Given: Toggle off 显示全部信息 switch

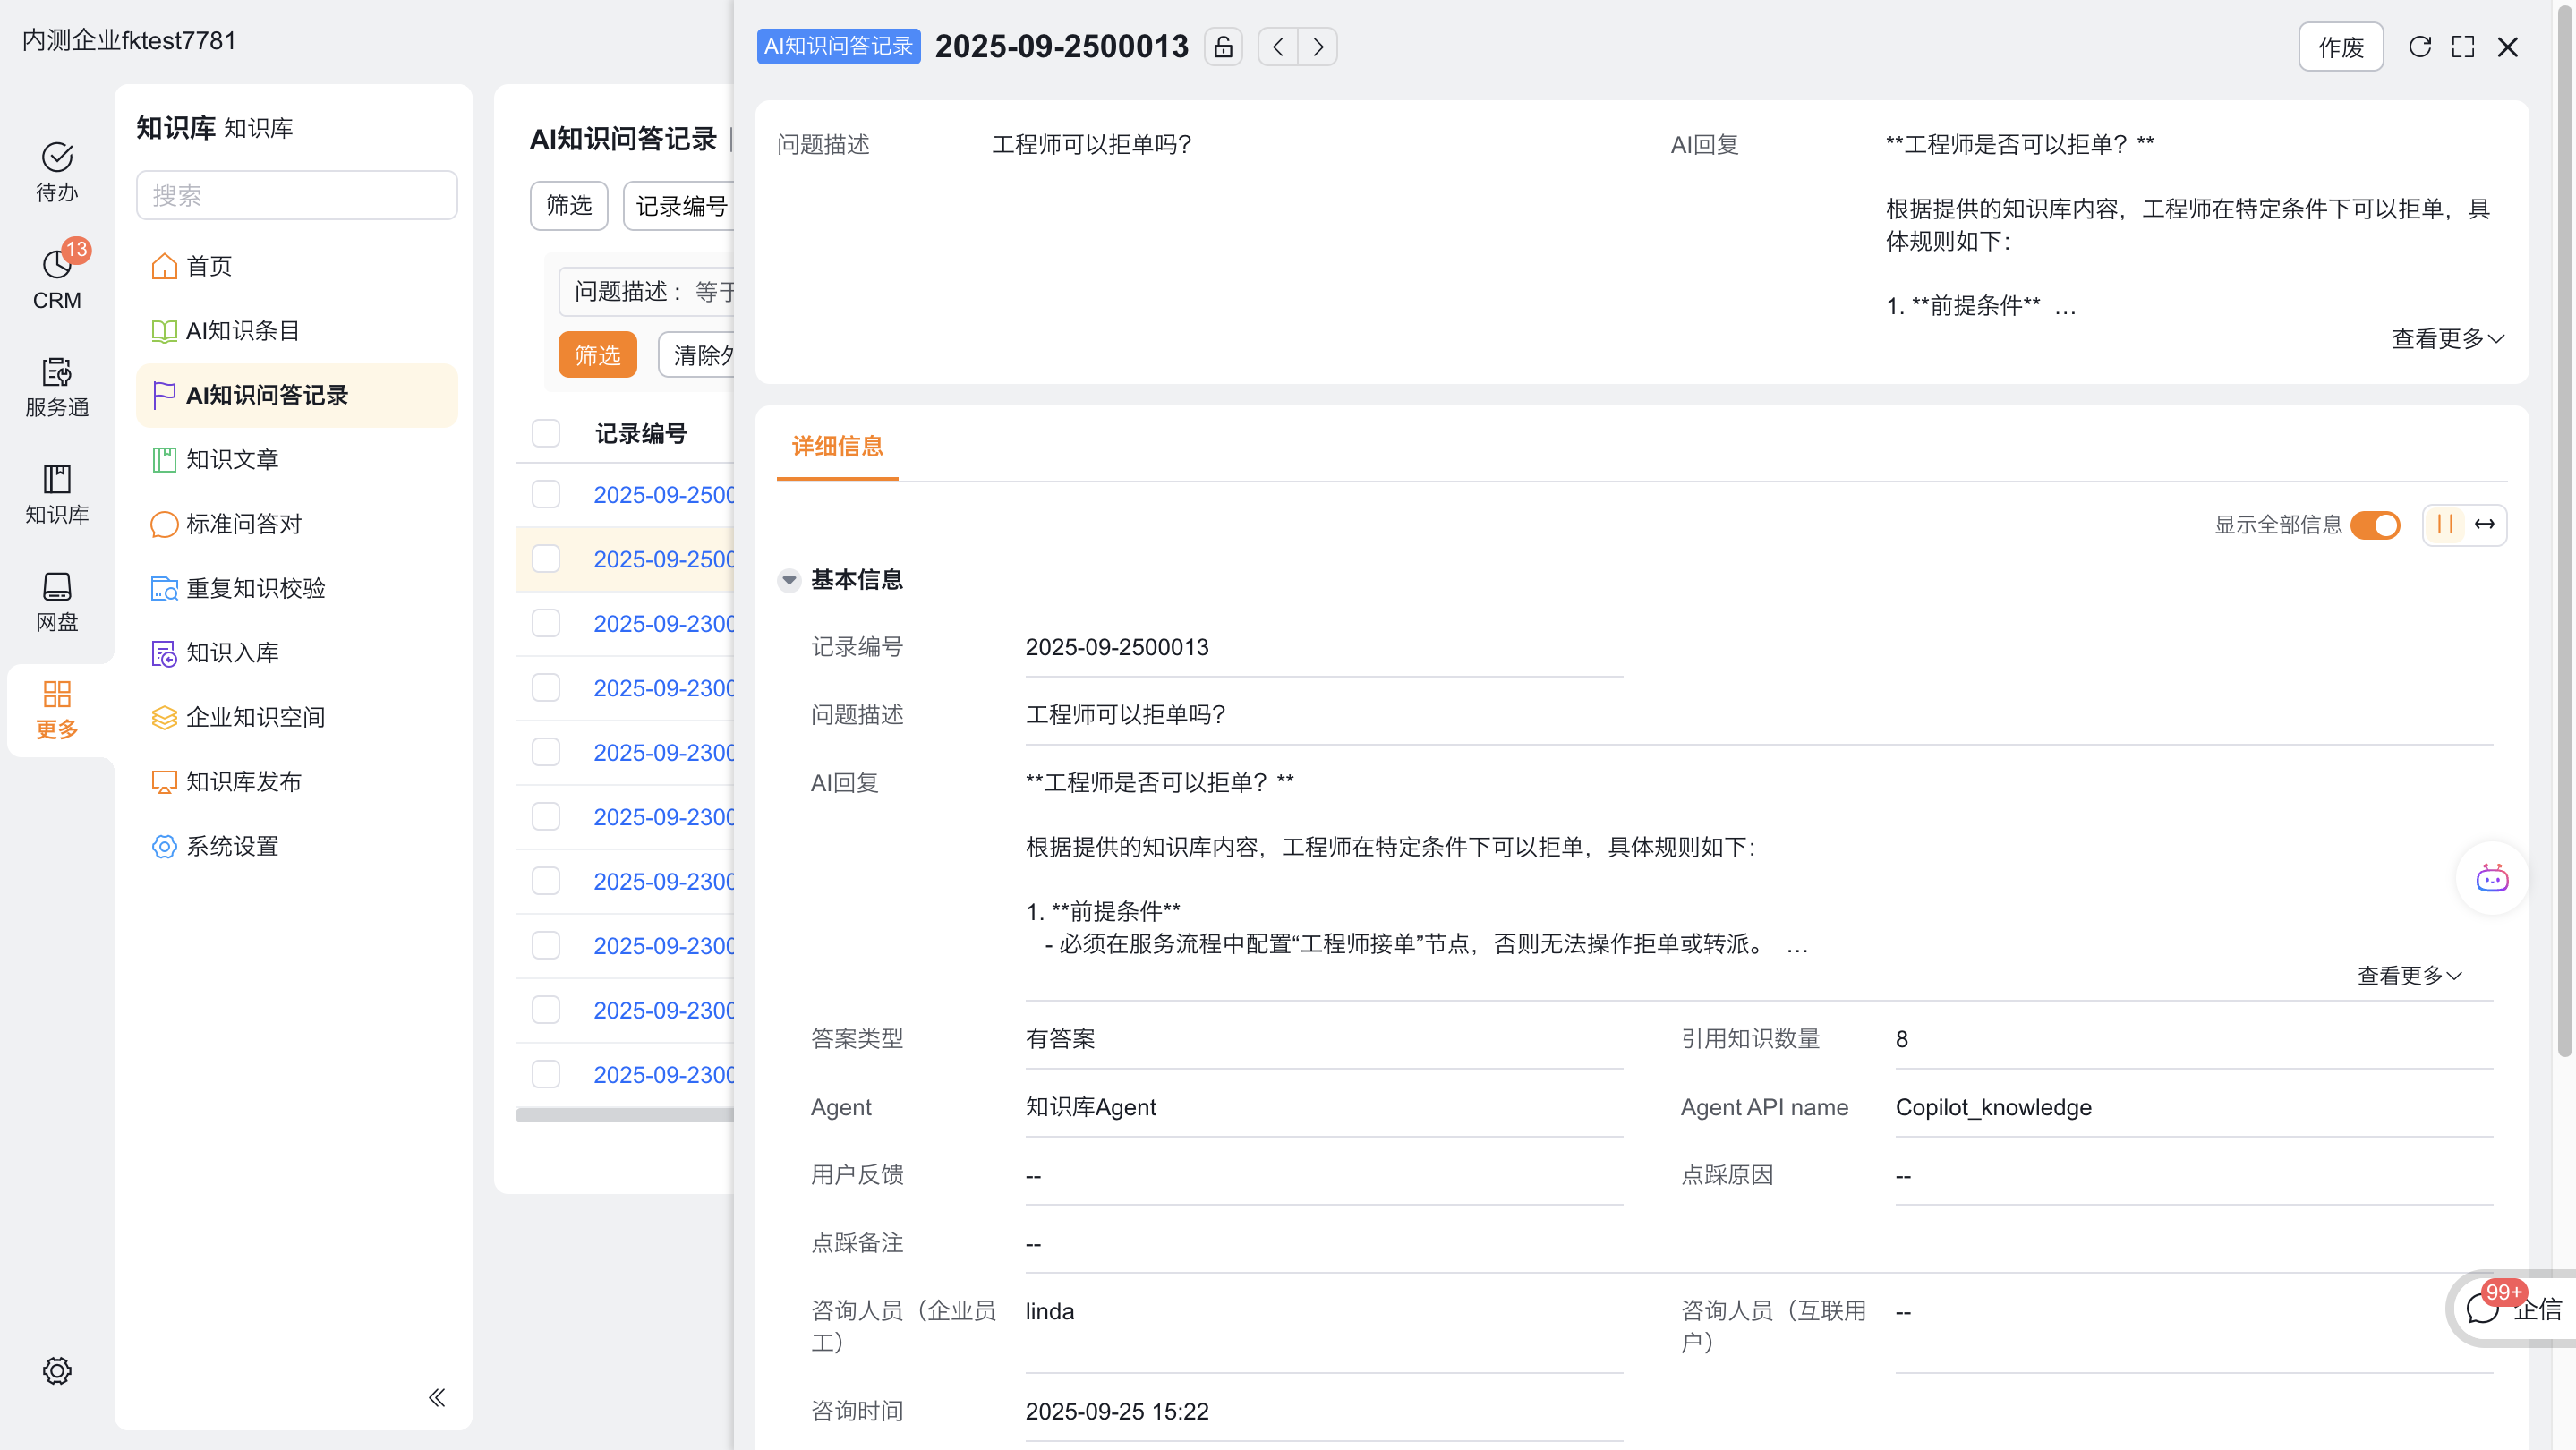Looking at the screenshot, I should 2375,524.
